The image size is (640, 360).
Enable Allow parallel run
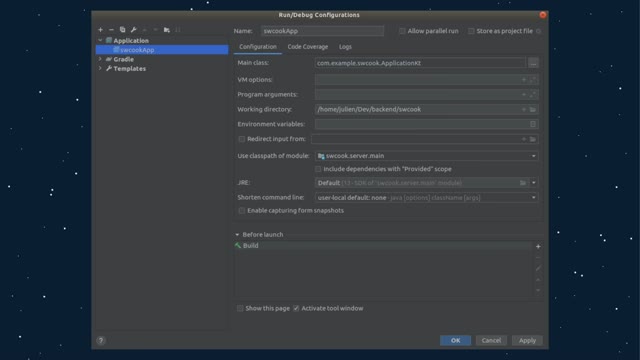pos(402,31)
